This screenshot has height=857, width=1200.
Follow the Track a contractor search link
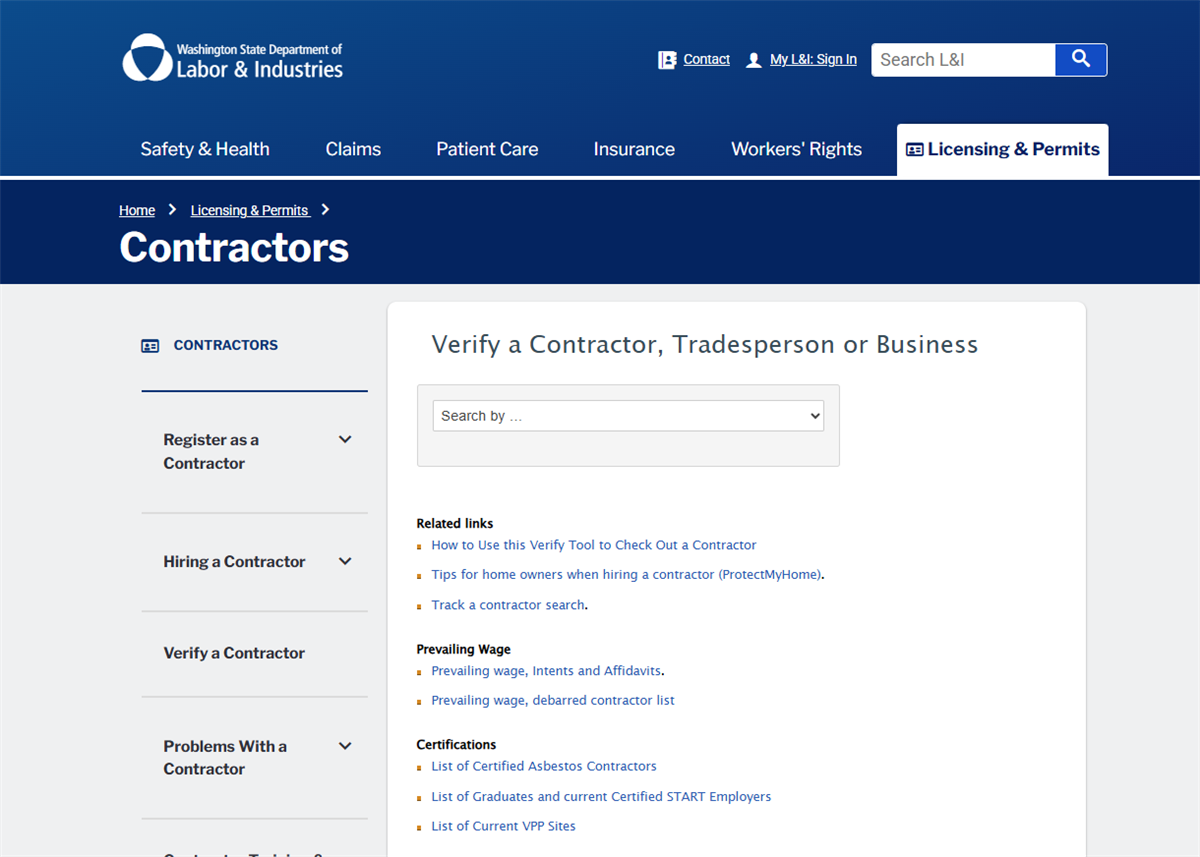pos(507,604)
